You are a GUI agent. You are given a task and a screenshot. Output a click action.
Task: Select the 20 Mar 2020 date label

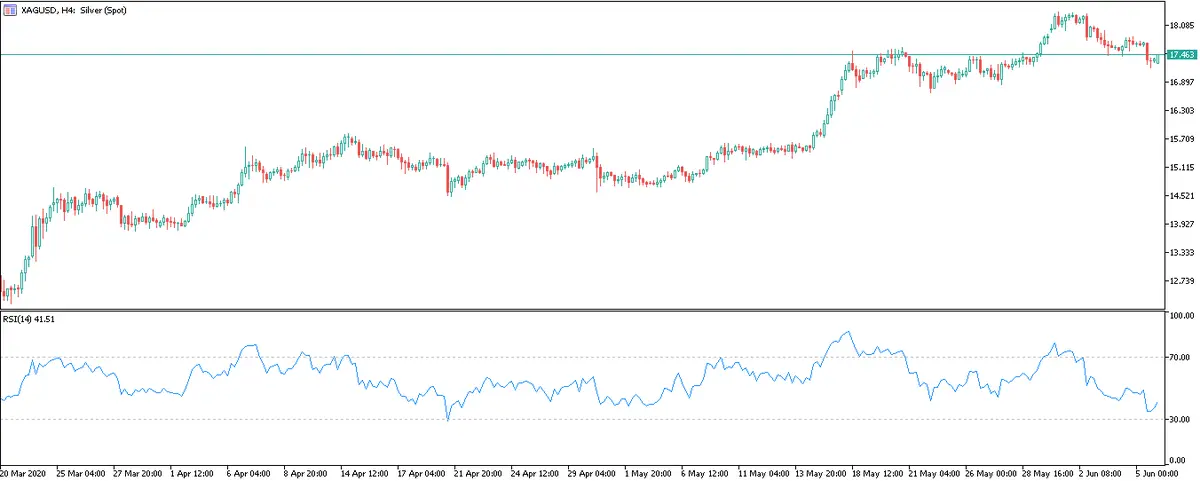(24, 473)
